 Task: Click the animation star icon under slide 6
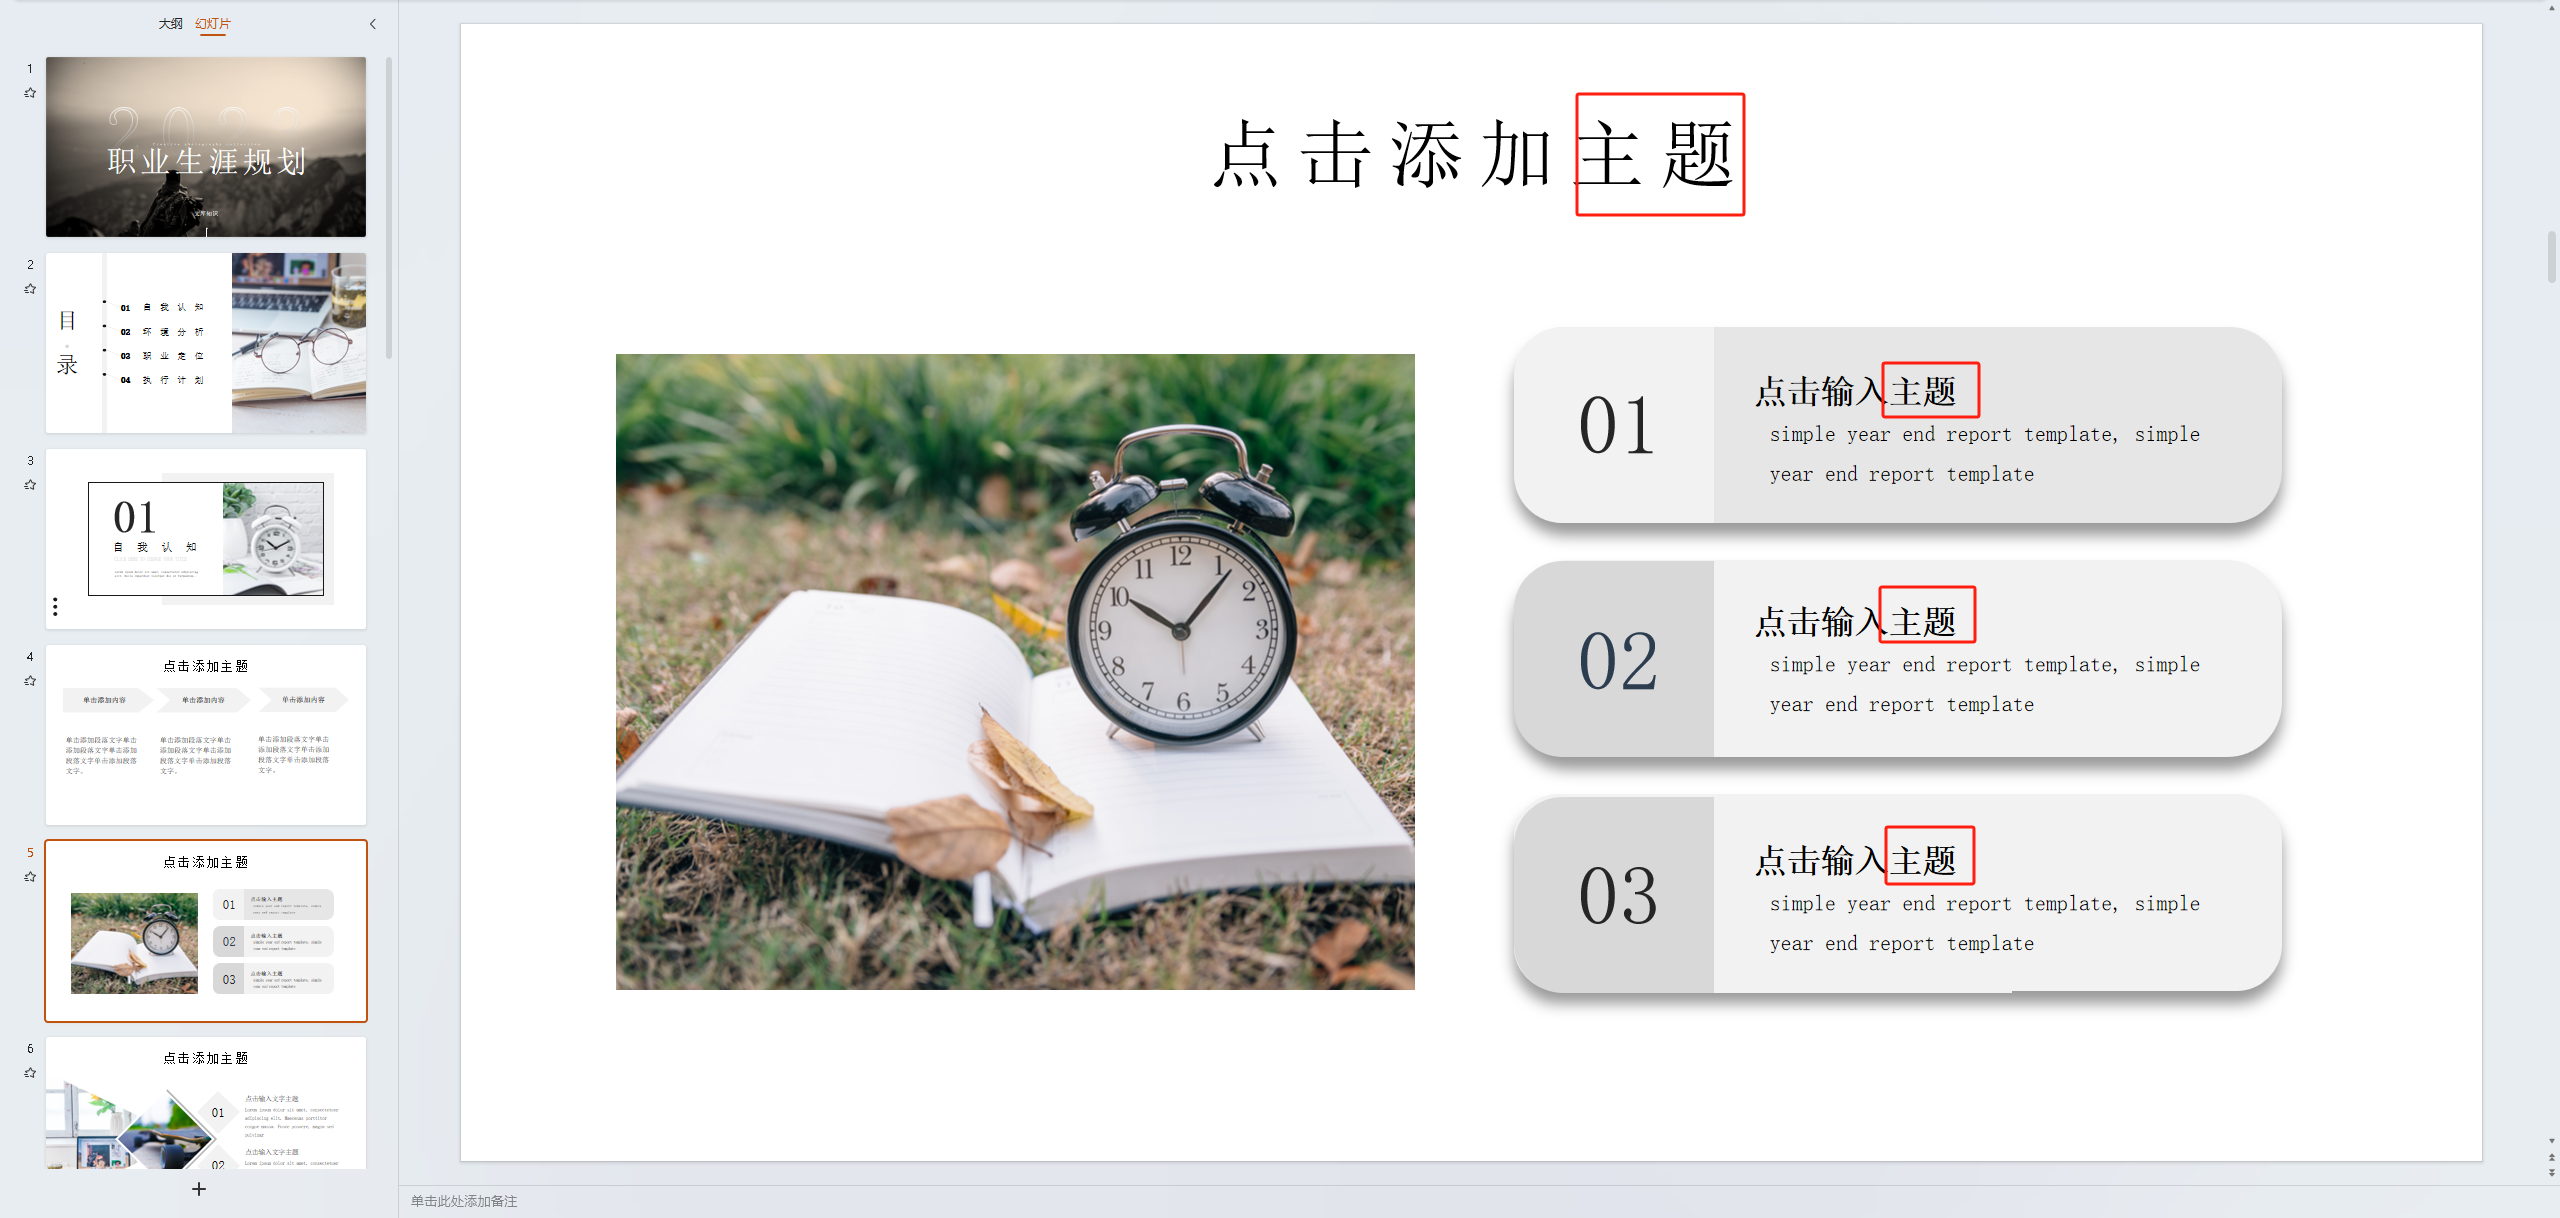[30, 1073]
